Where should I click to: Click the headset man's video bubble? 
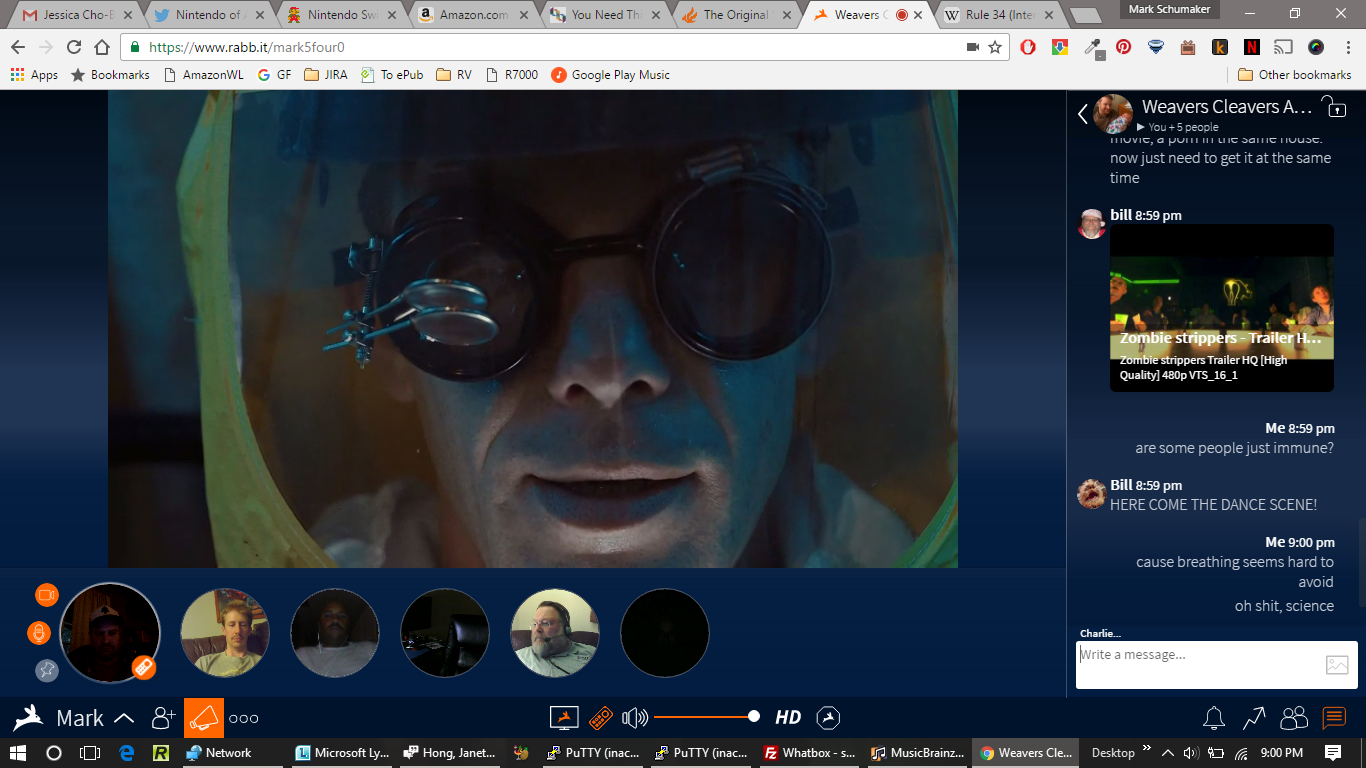click(555, 633)
